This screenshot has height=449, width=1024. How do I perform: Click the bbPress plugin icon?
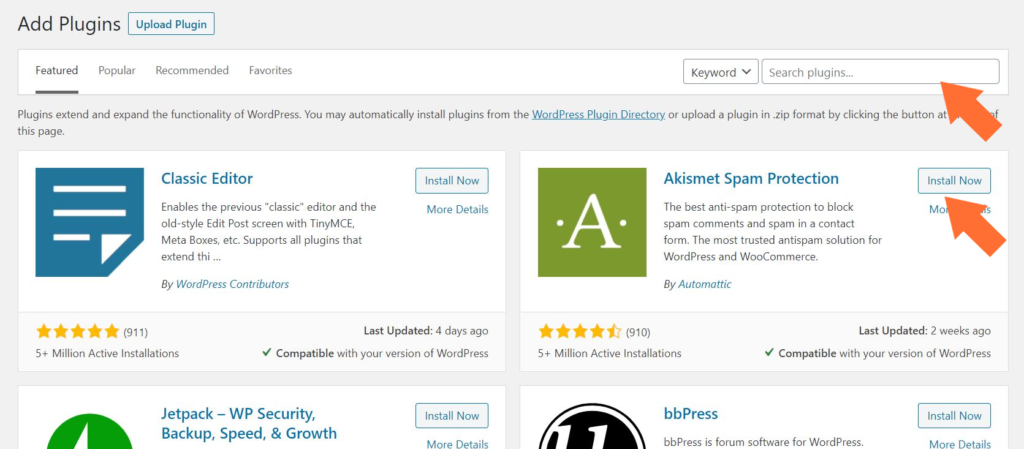pos(592,426)
